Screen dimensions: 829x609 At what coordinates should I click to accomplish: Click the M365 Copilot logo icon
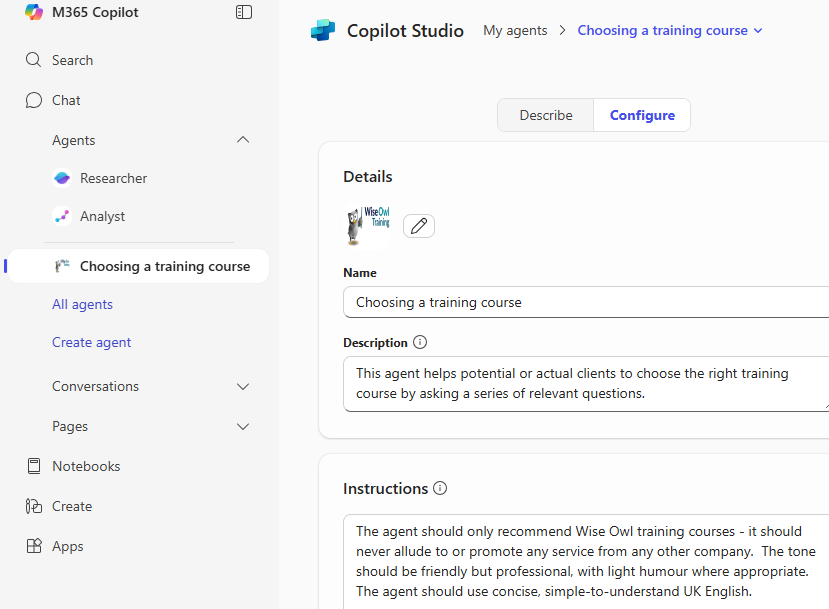(34, 12)
